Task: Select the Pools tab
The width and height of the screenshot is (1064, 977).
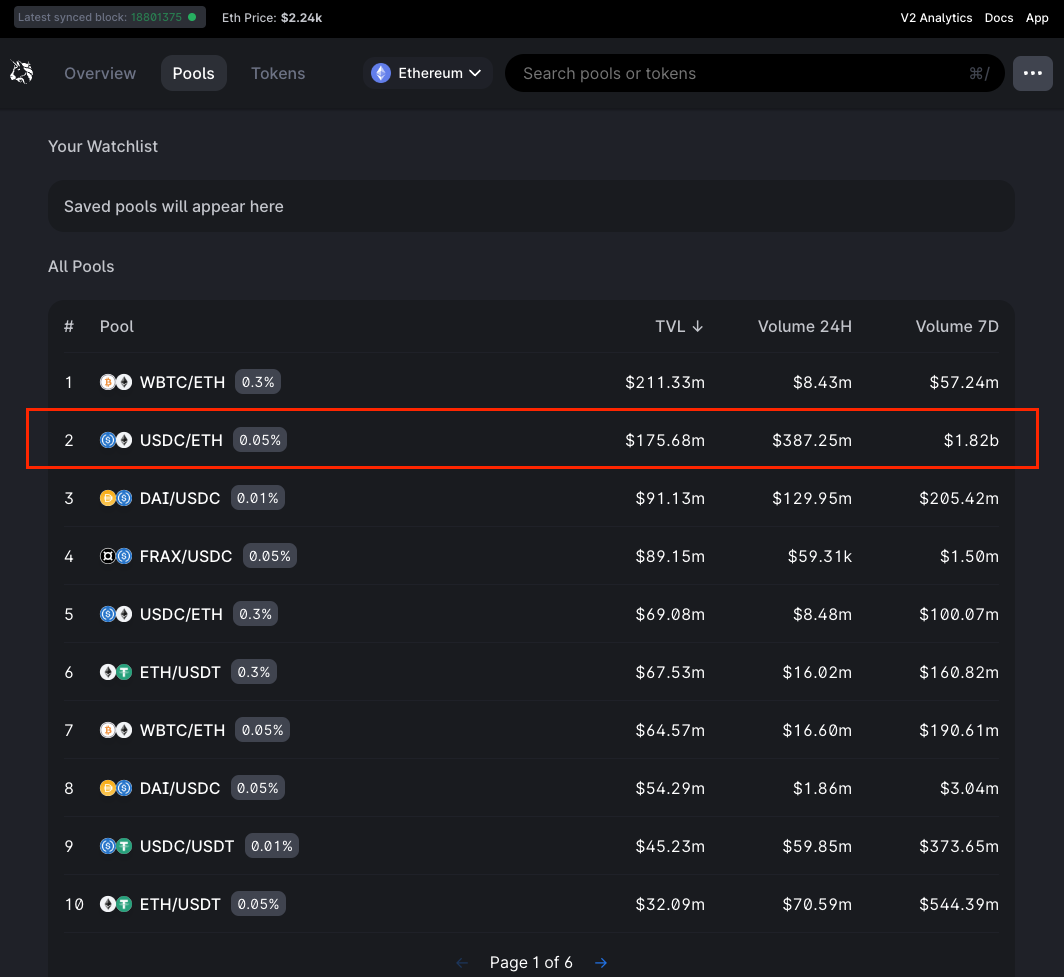Action: pos(193,73)
